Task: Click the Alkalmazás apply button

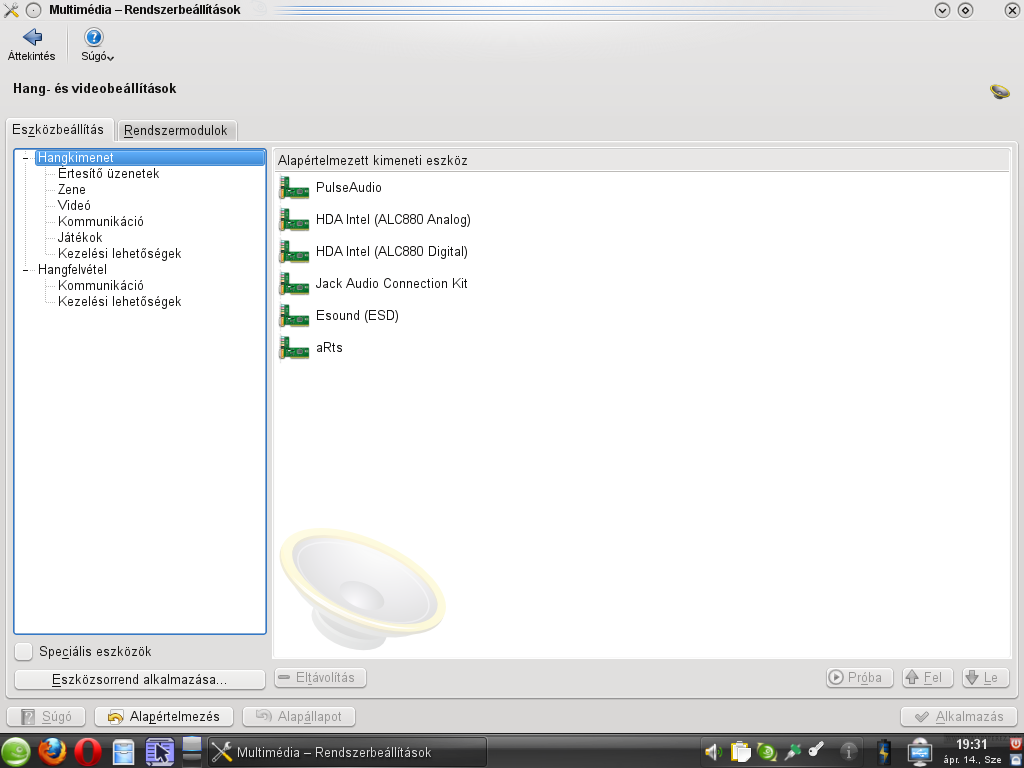Action: [x=959, y=716]
